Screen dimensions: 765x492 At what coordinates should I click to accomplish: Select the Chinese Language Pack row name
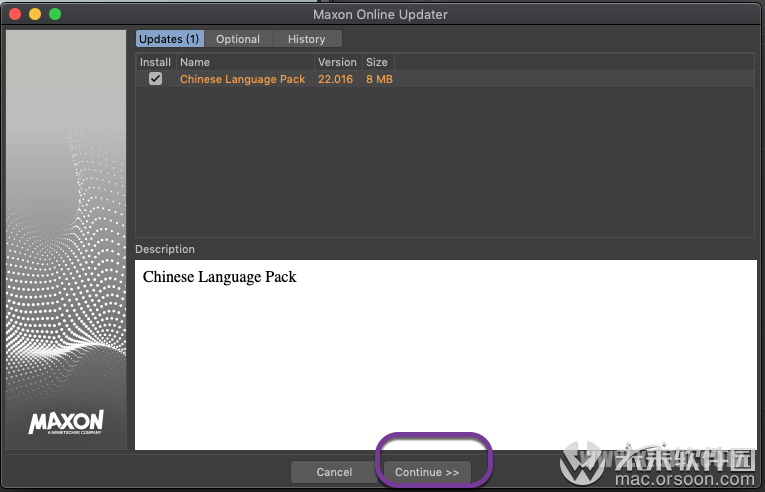pos(242,79)
